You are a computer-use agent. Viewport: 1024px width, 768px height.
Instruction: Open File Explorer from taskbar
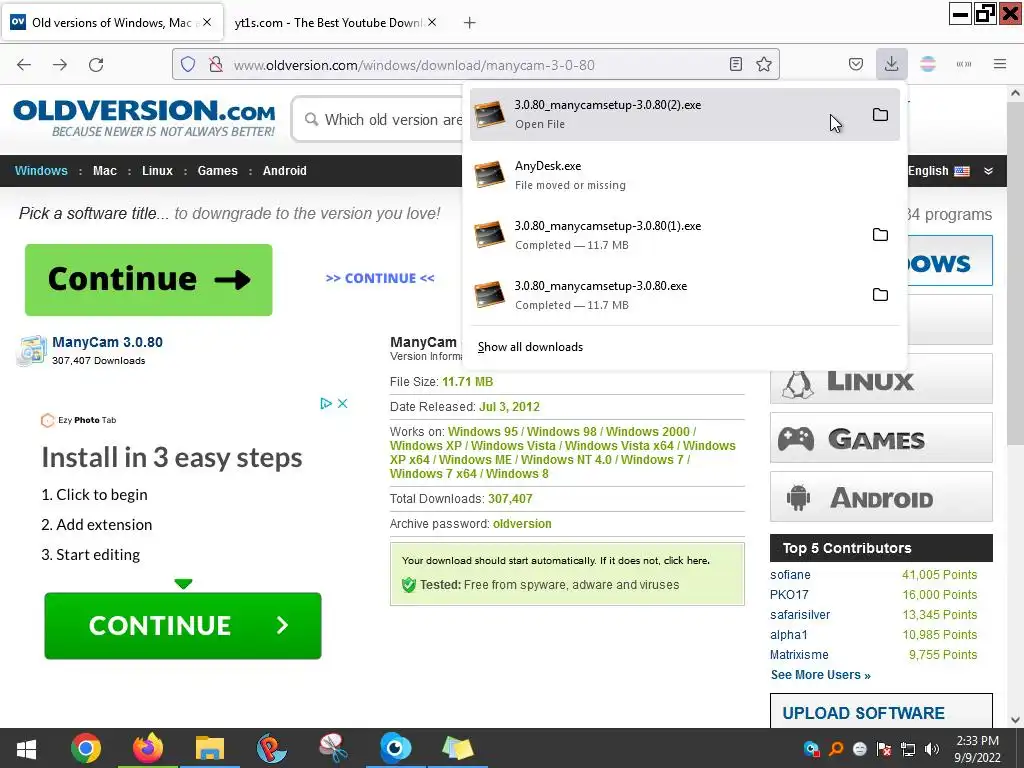210,748
